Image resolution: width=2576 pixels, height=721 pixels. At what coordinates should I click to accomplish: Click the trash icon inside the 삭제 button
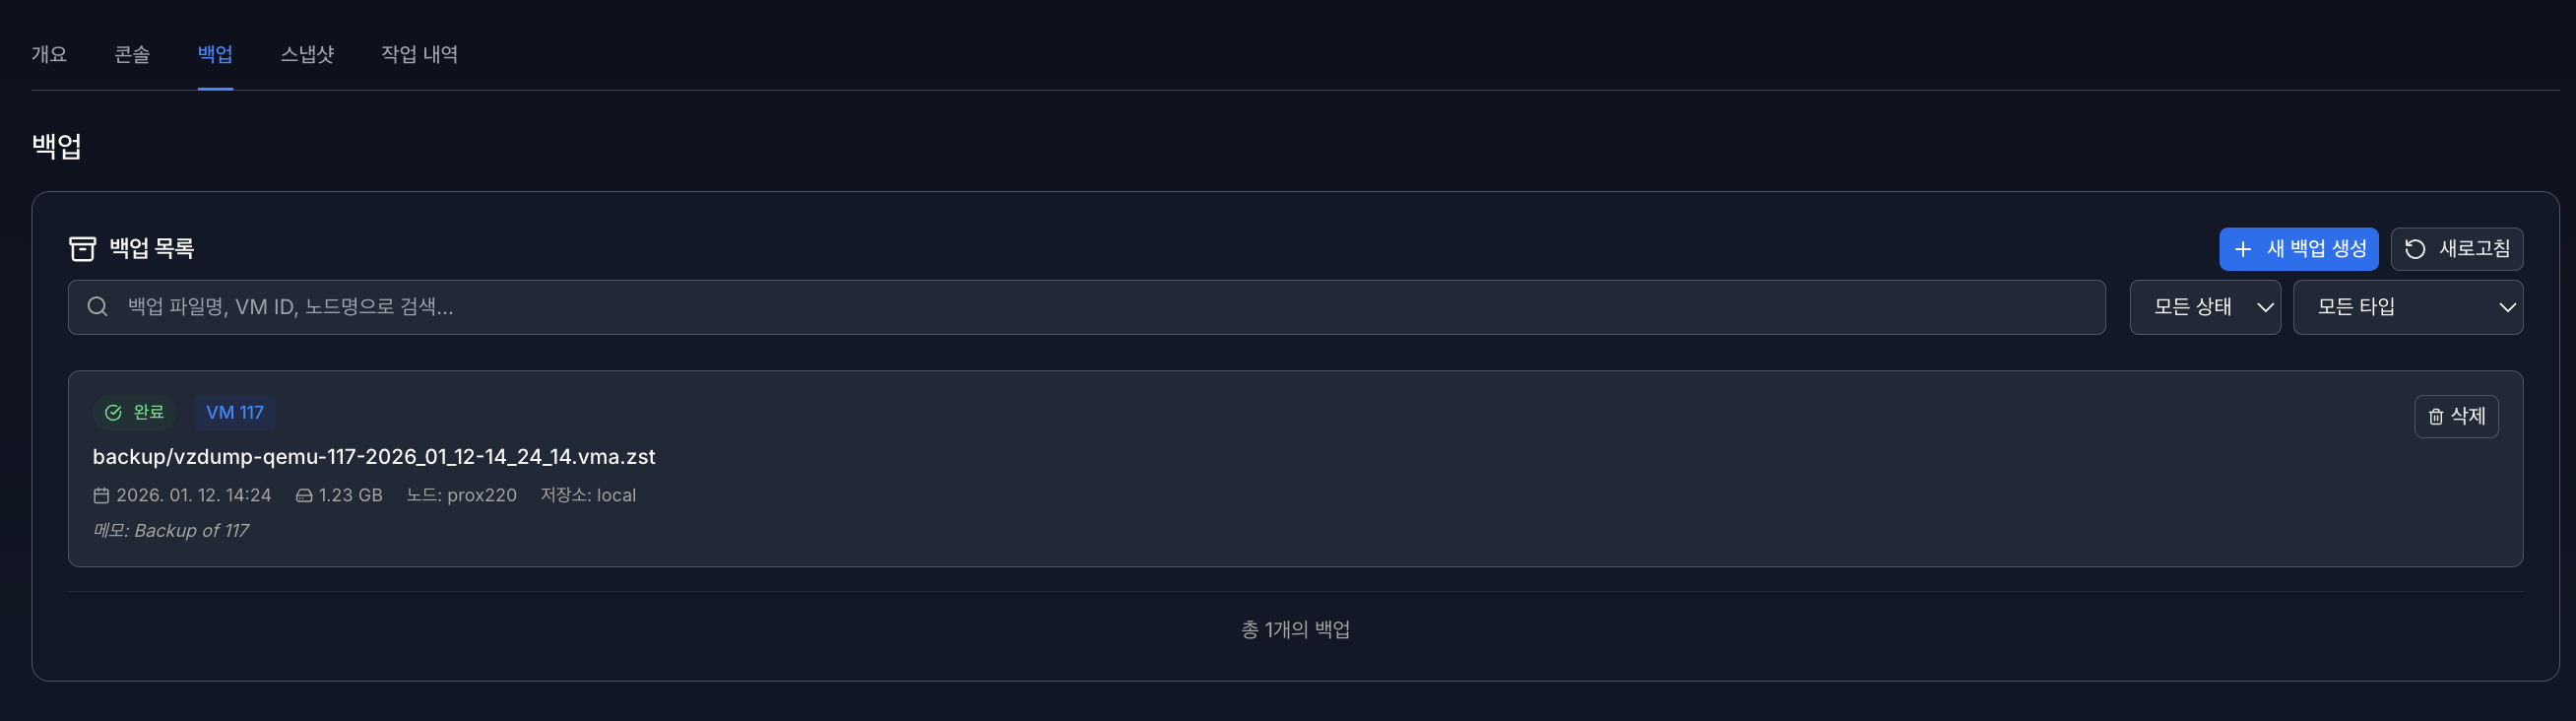pos(2434,416)
